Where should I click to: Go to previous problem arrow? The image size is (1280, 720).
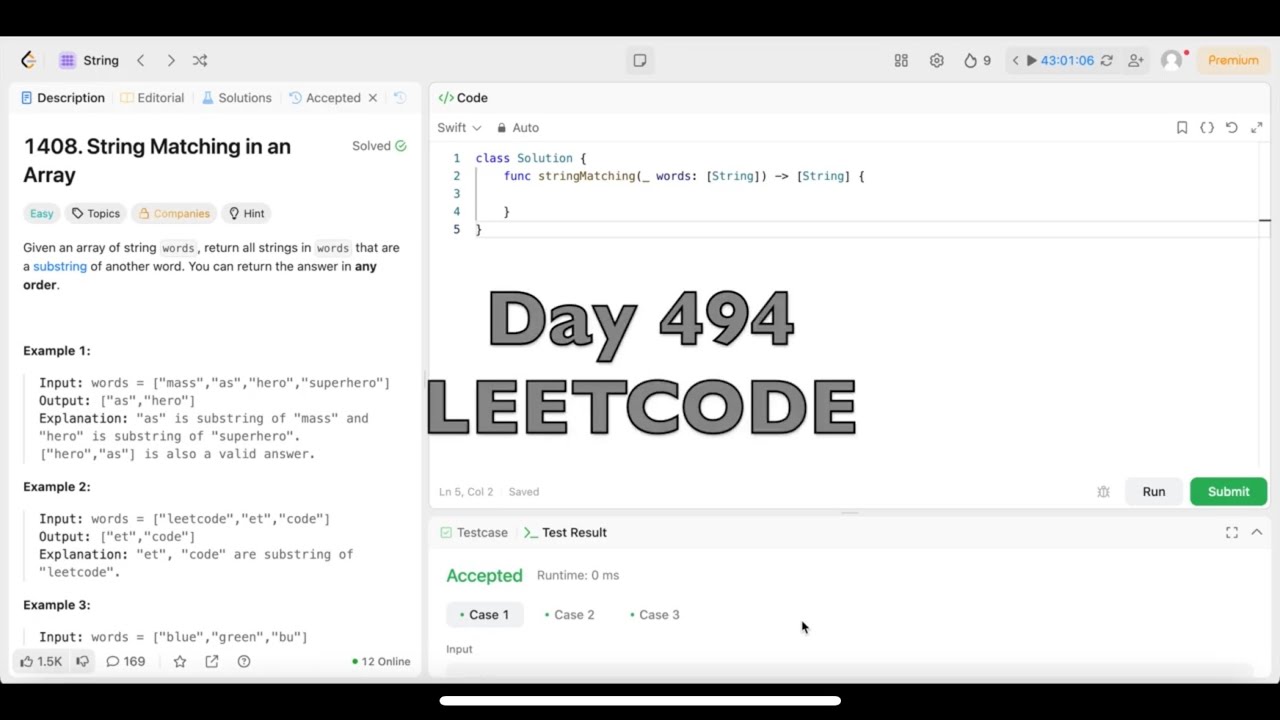(140, 60)
